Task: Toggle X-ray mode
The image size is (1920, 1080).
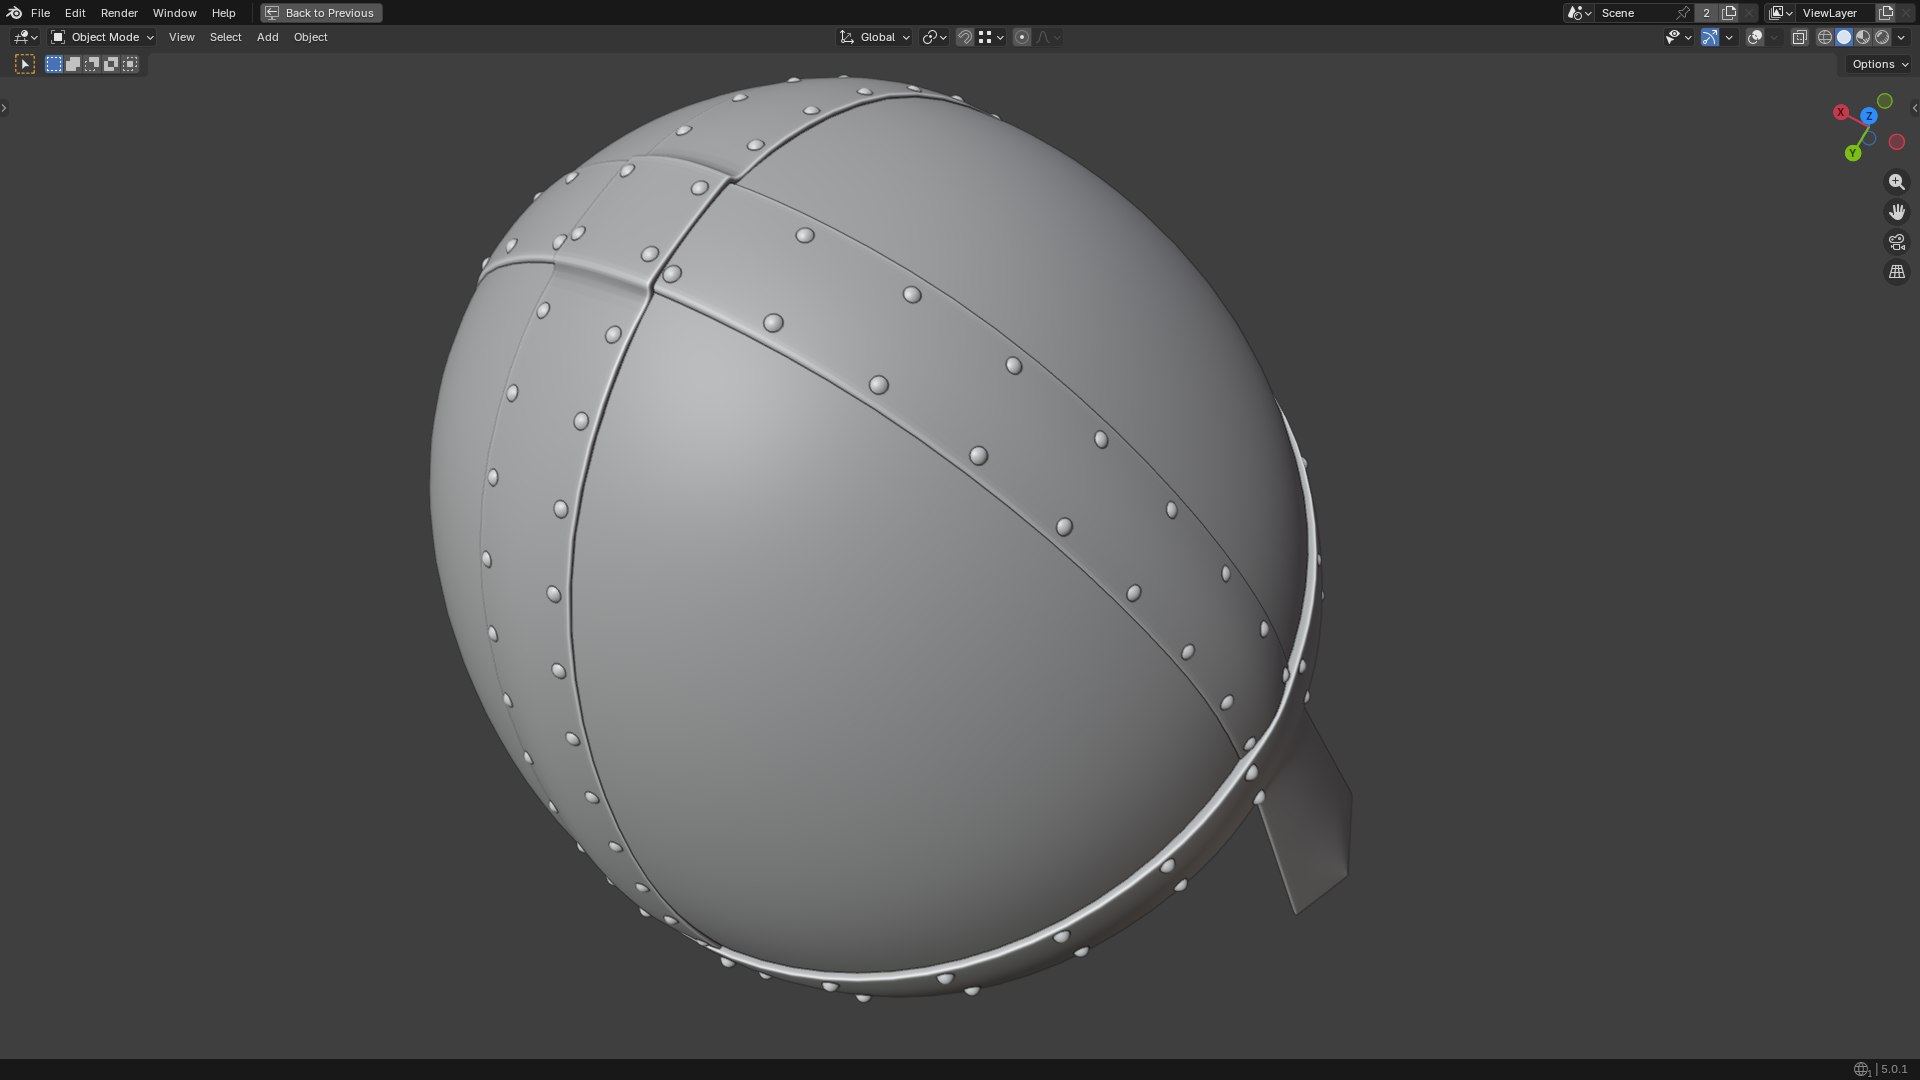Action: click(x=1799, y=37)
